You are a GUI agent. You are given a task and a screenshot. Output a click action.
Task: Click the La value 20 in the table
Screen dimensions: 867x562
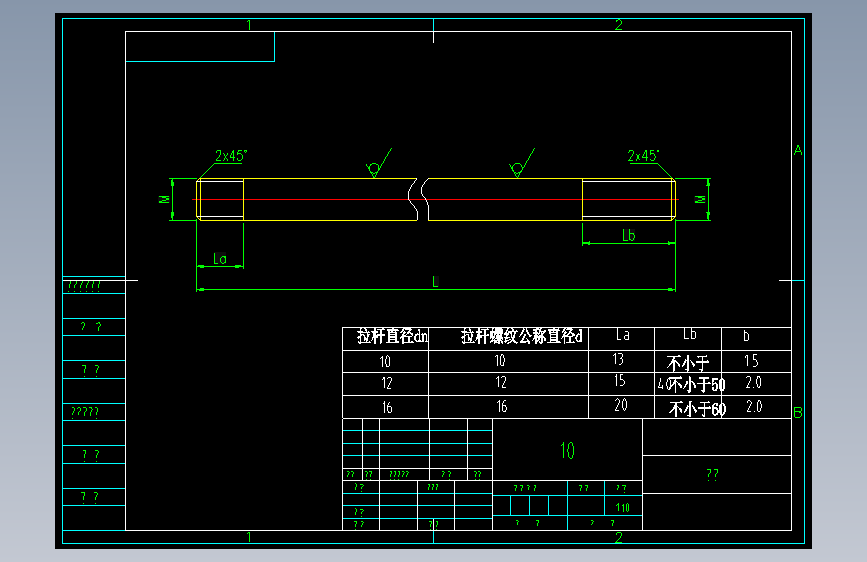pyautogui.click(x=621, y=405)
